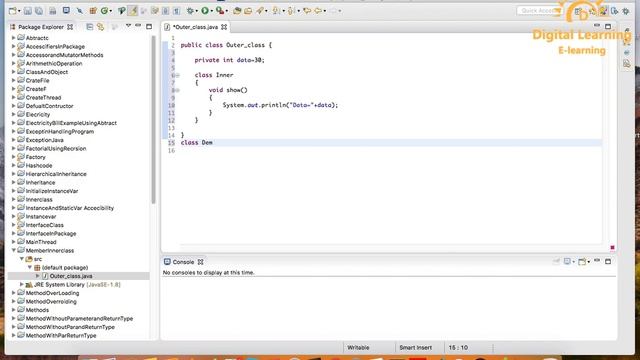Expand the Innerclass project
Image resolution: width=640 pixels, height=360 pixels.
tap(13, 200)
